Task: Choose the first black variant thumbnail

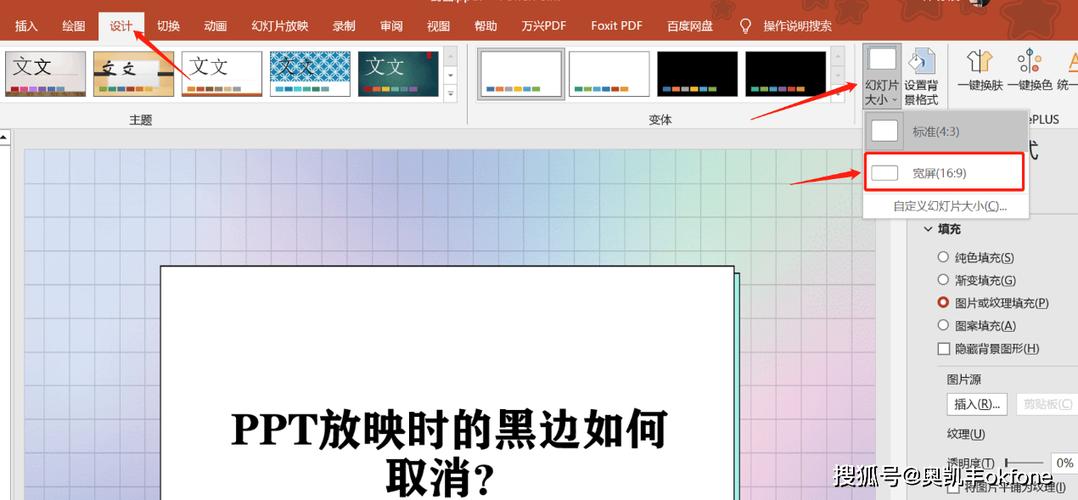Action: pos(697,74)
